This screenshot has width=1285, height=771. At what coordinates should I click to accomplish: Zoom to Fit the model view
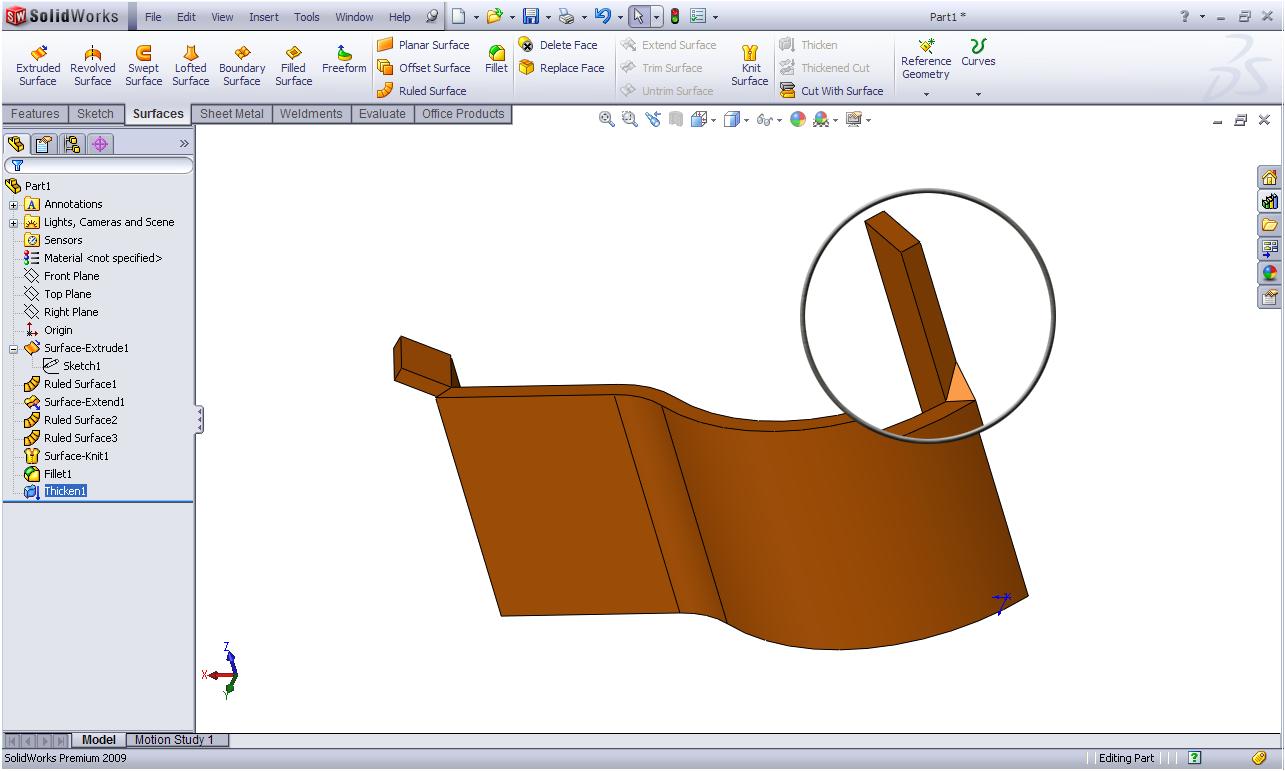606,120
